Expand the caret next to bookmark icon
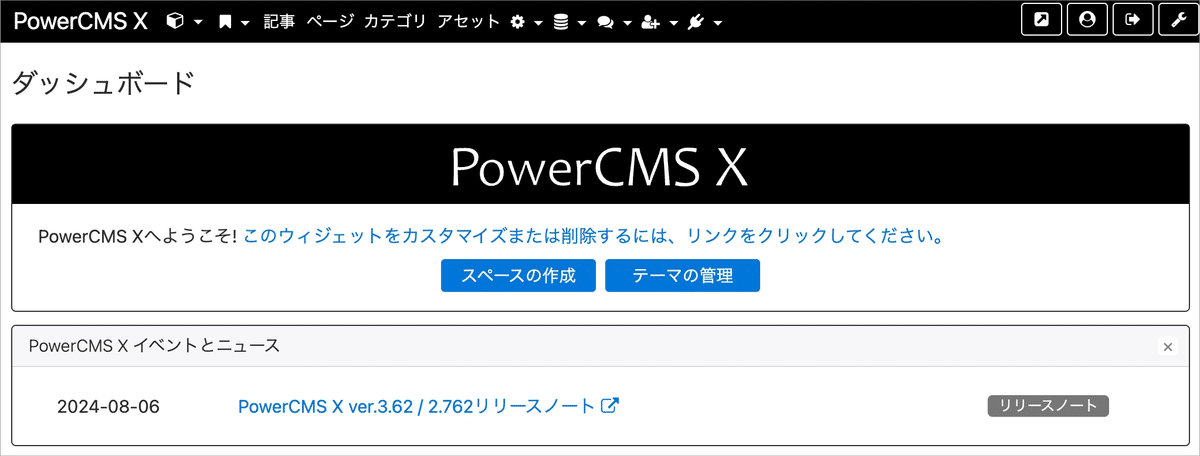Screen dimensions: 1200x456 point(245,22)
